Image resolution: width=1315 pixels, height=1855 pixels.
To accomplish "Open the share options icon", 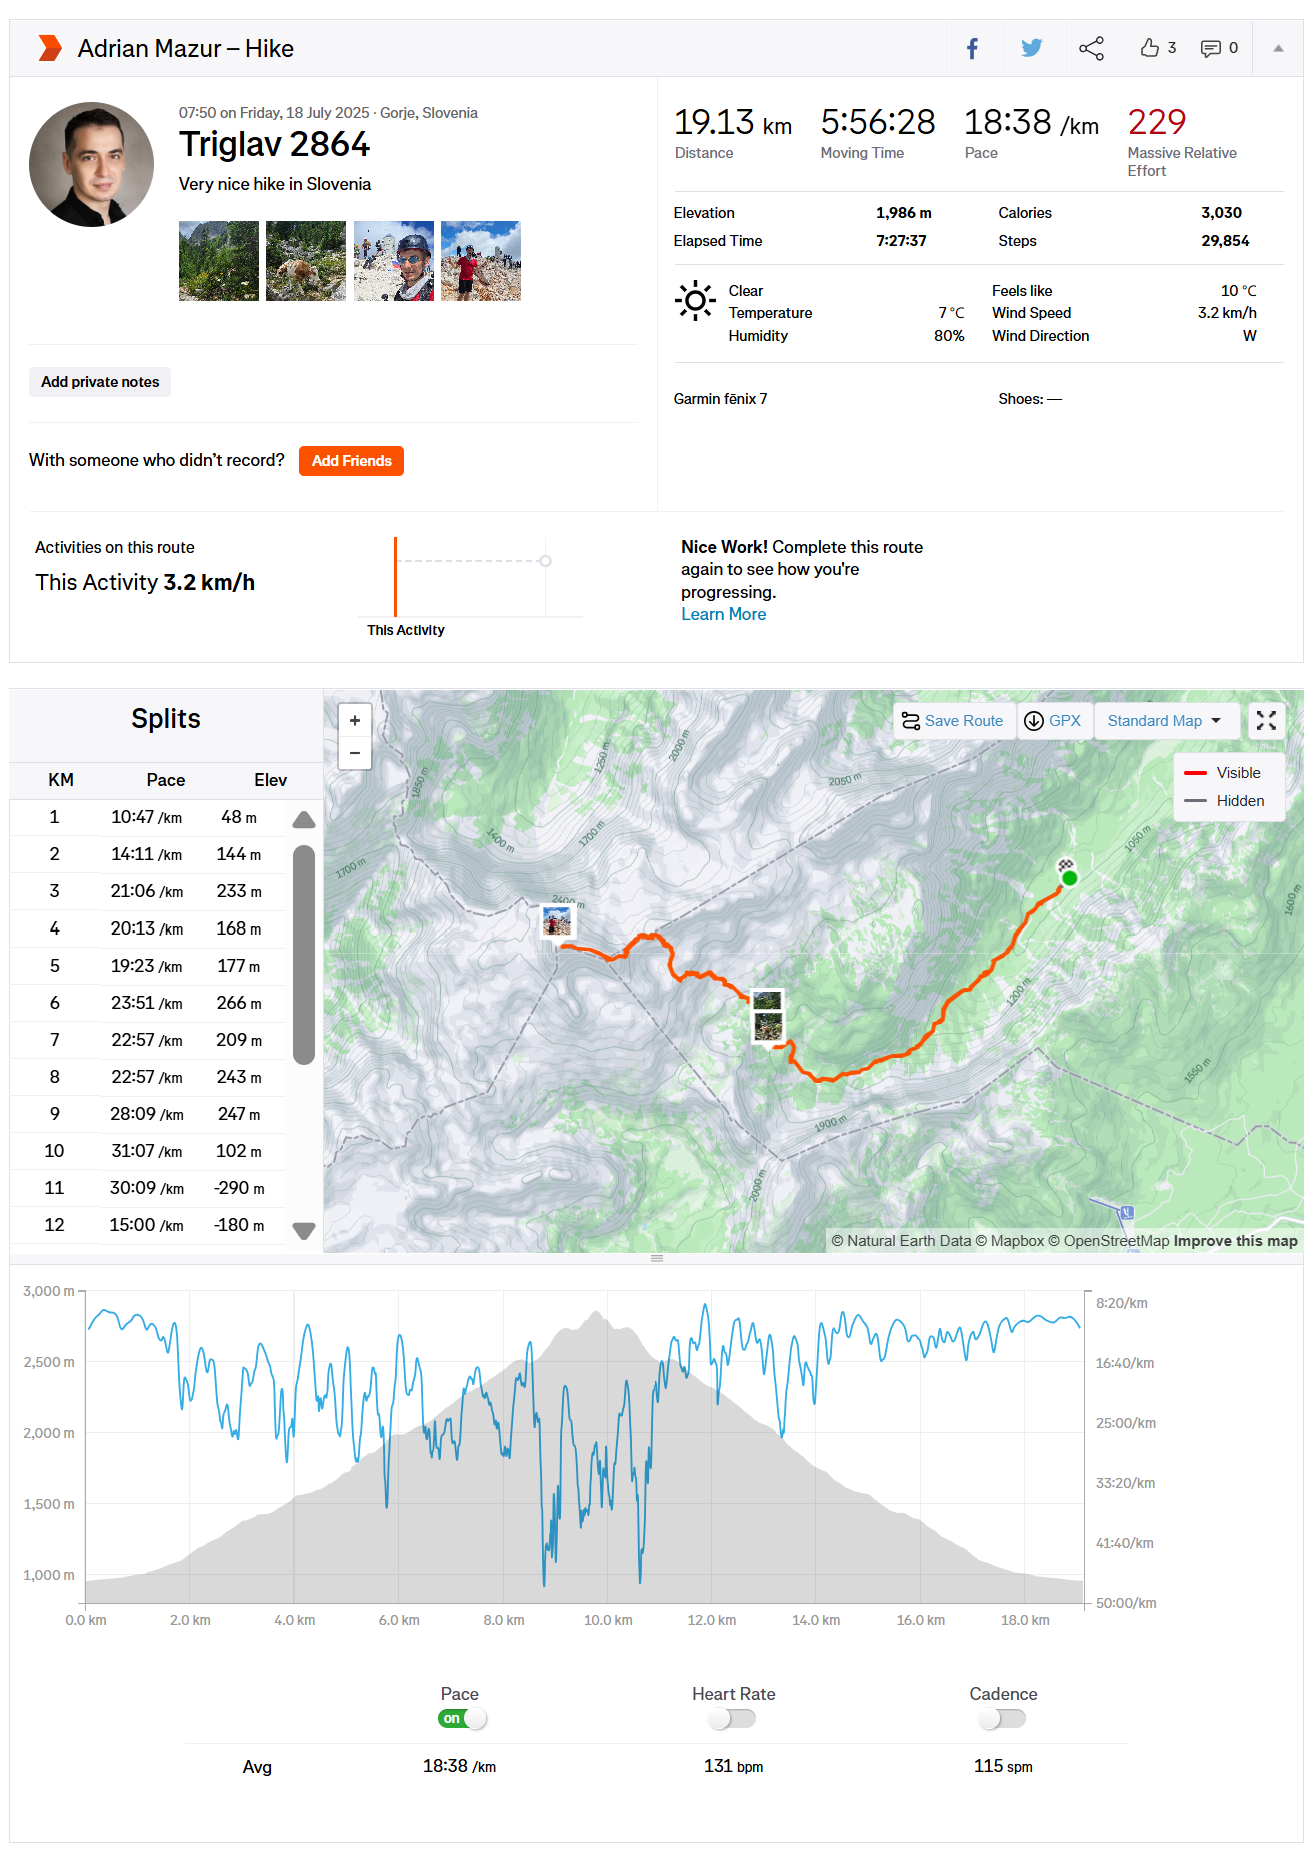I will [1091, 48].
